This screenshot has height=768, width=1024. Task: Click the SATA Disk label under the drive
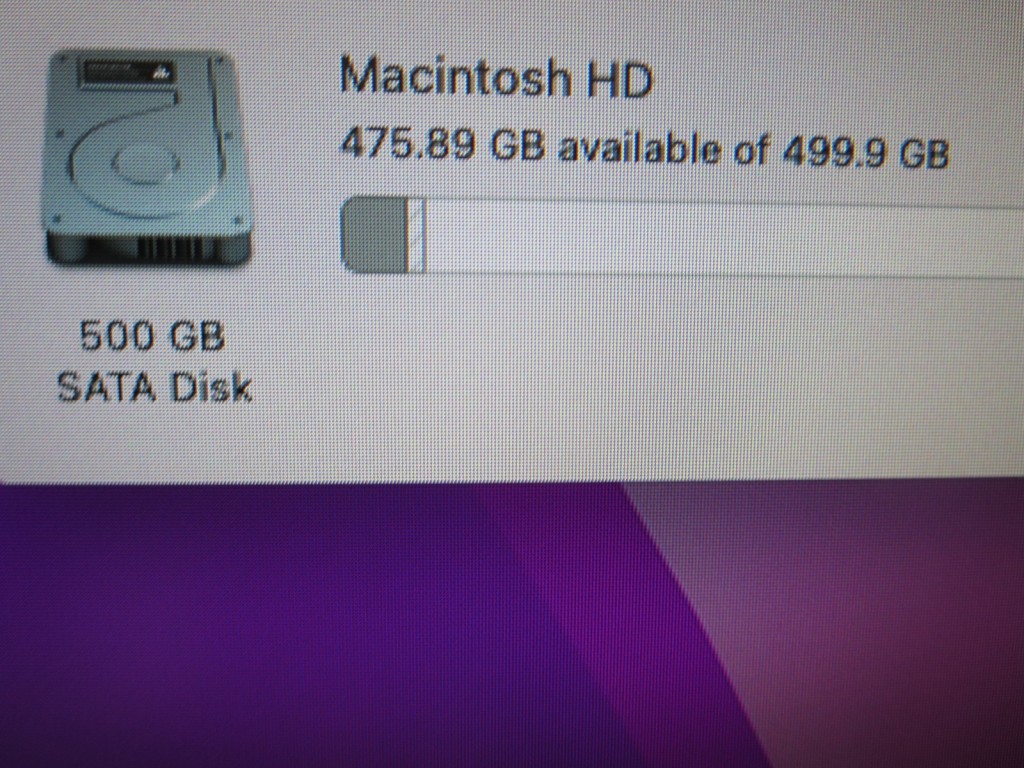pyautogui.click(x=154, y=387)
